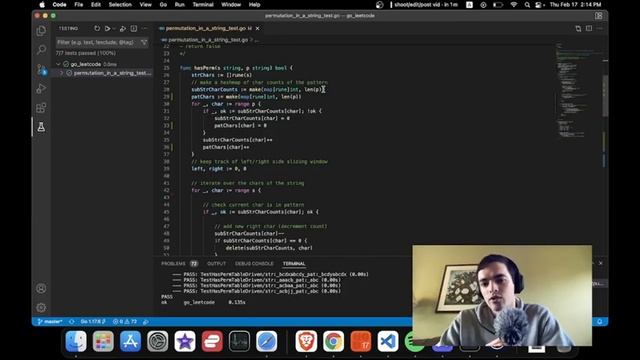
Task: Close the permutation_in_a_string_test.go tab
Action: click(x=258, y=29)
